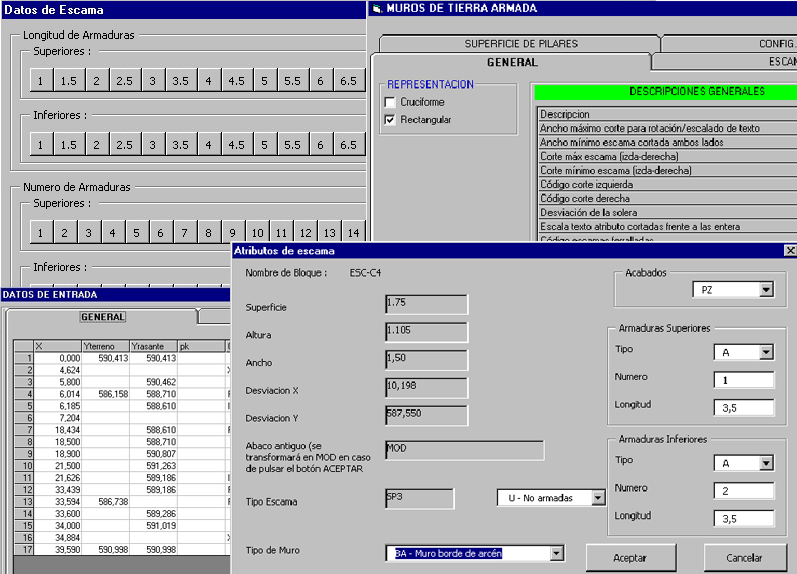
Task: Select 'Corte máx escama (izda-derecha)' row
Action: point(667,157)
